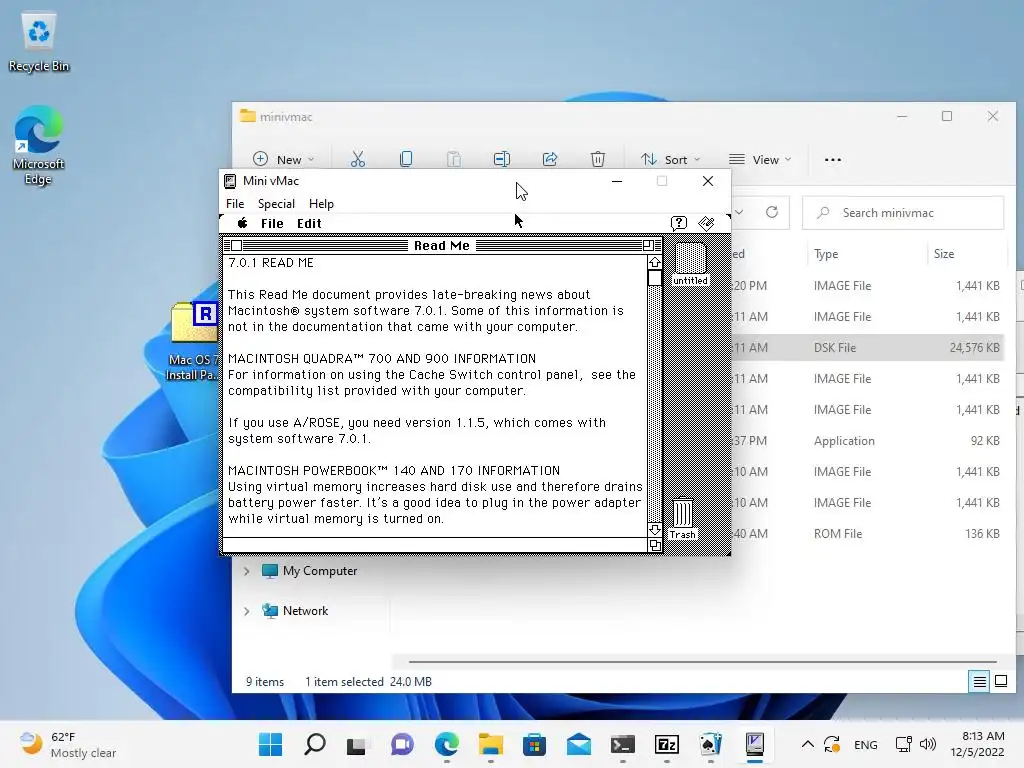1024x768 pixels.
Task: Sort by the Type column header
Action: [825, 254]
